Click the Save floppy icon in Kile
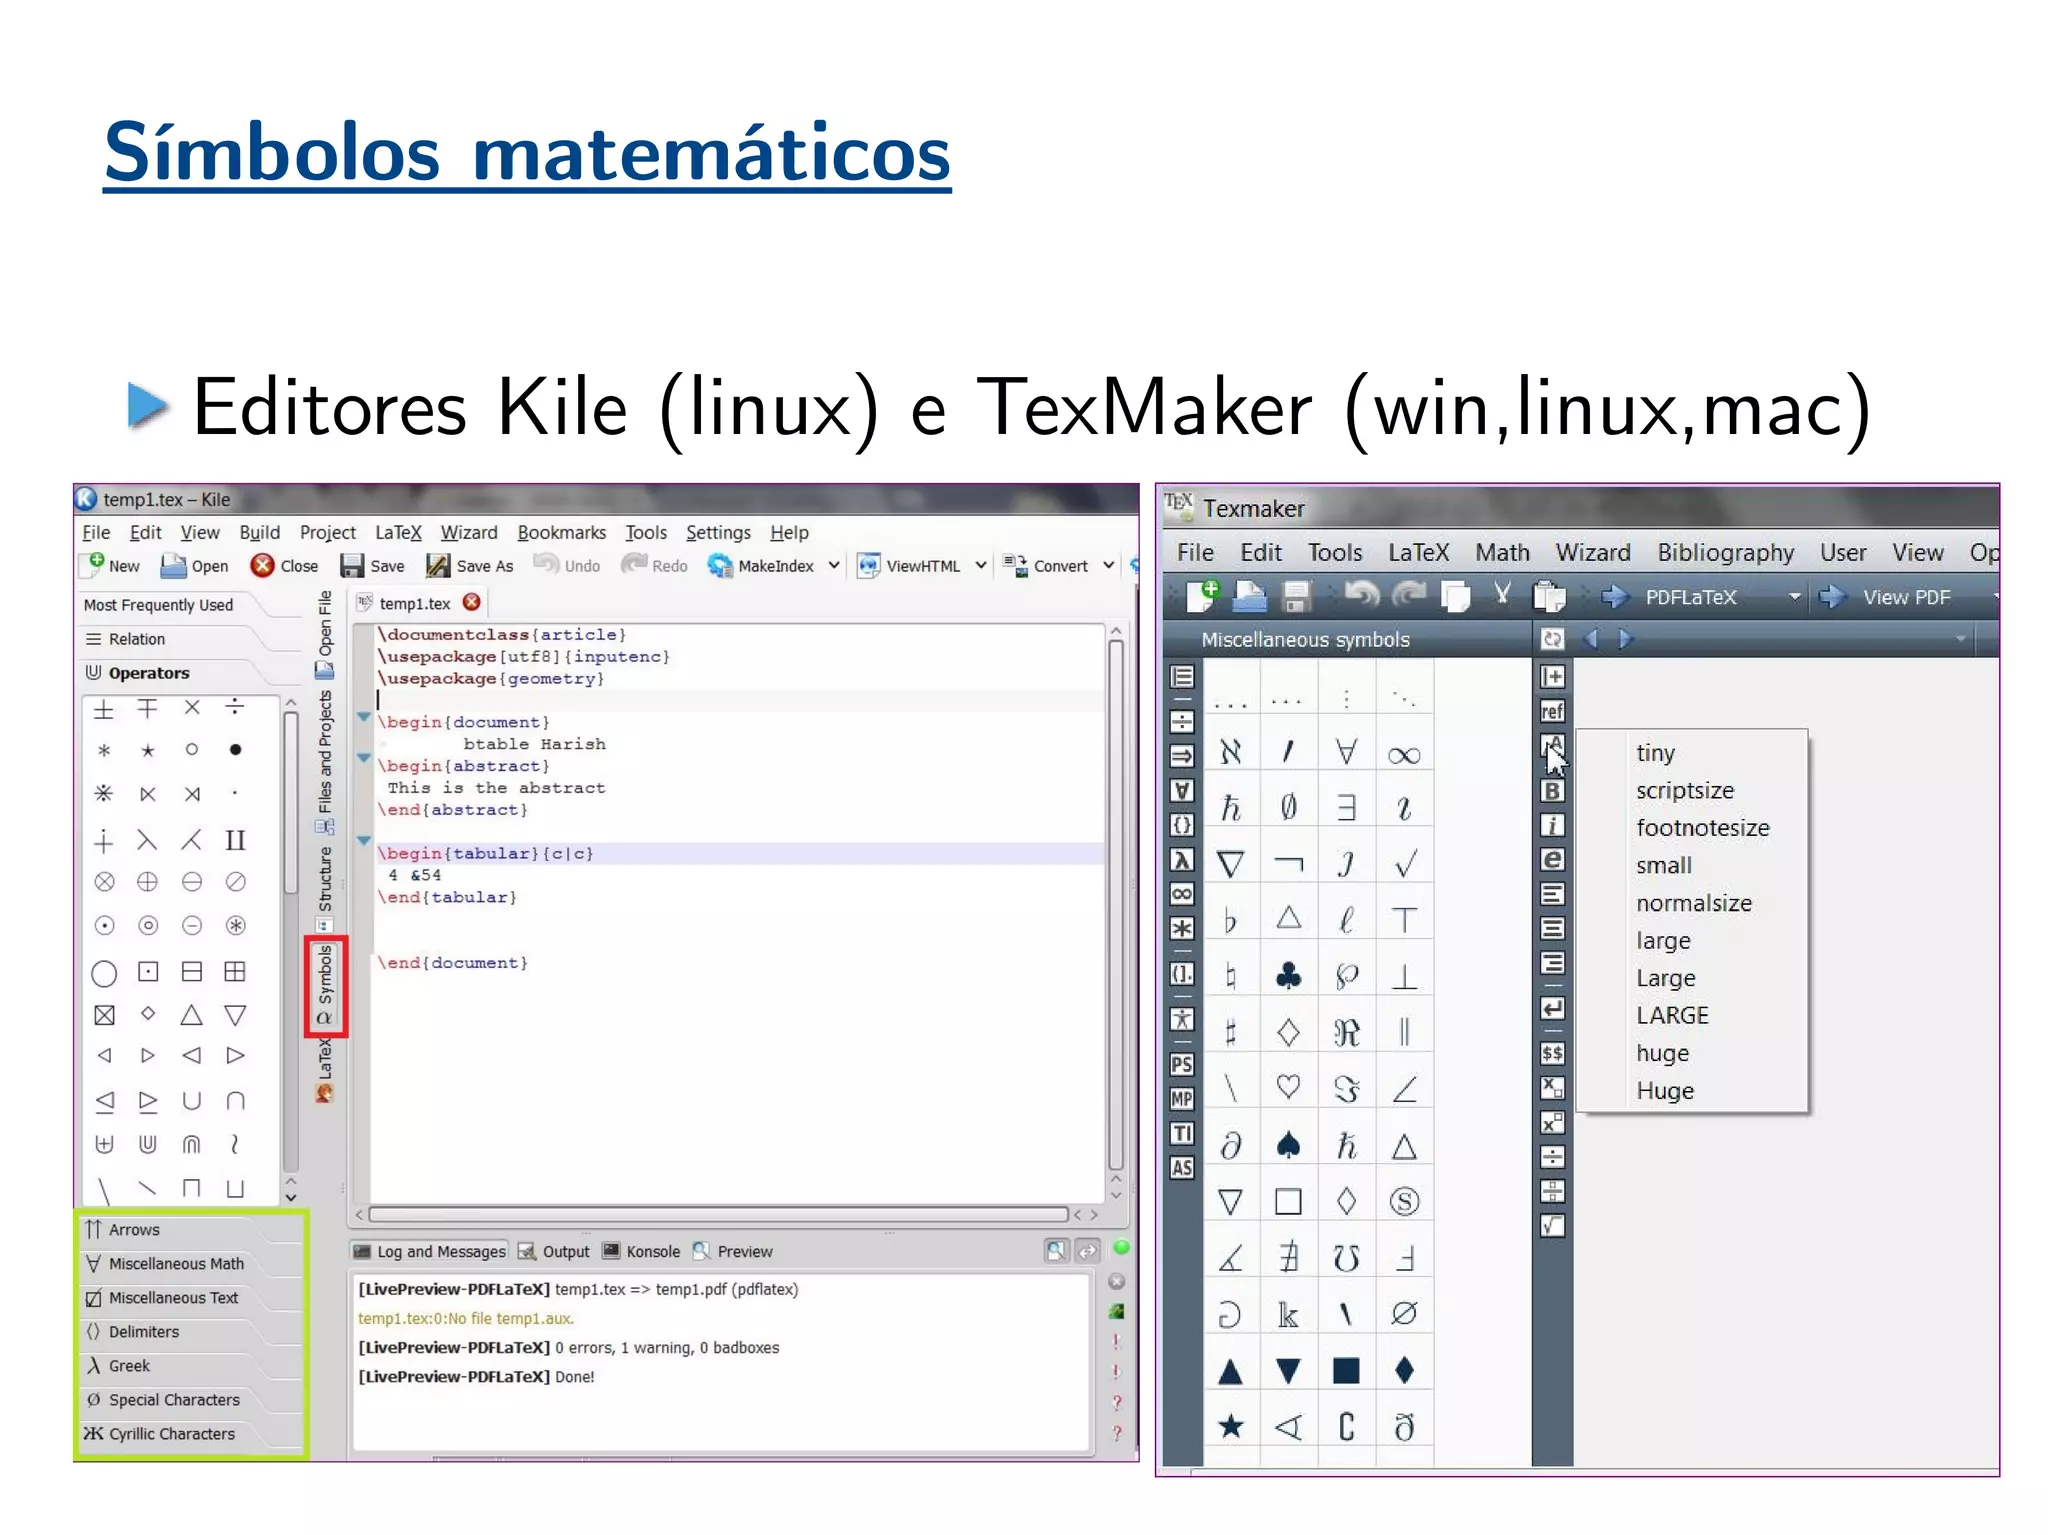 (x=352, y=566)
